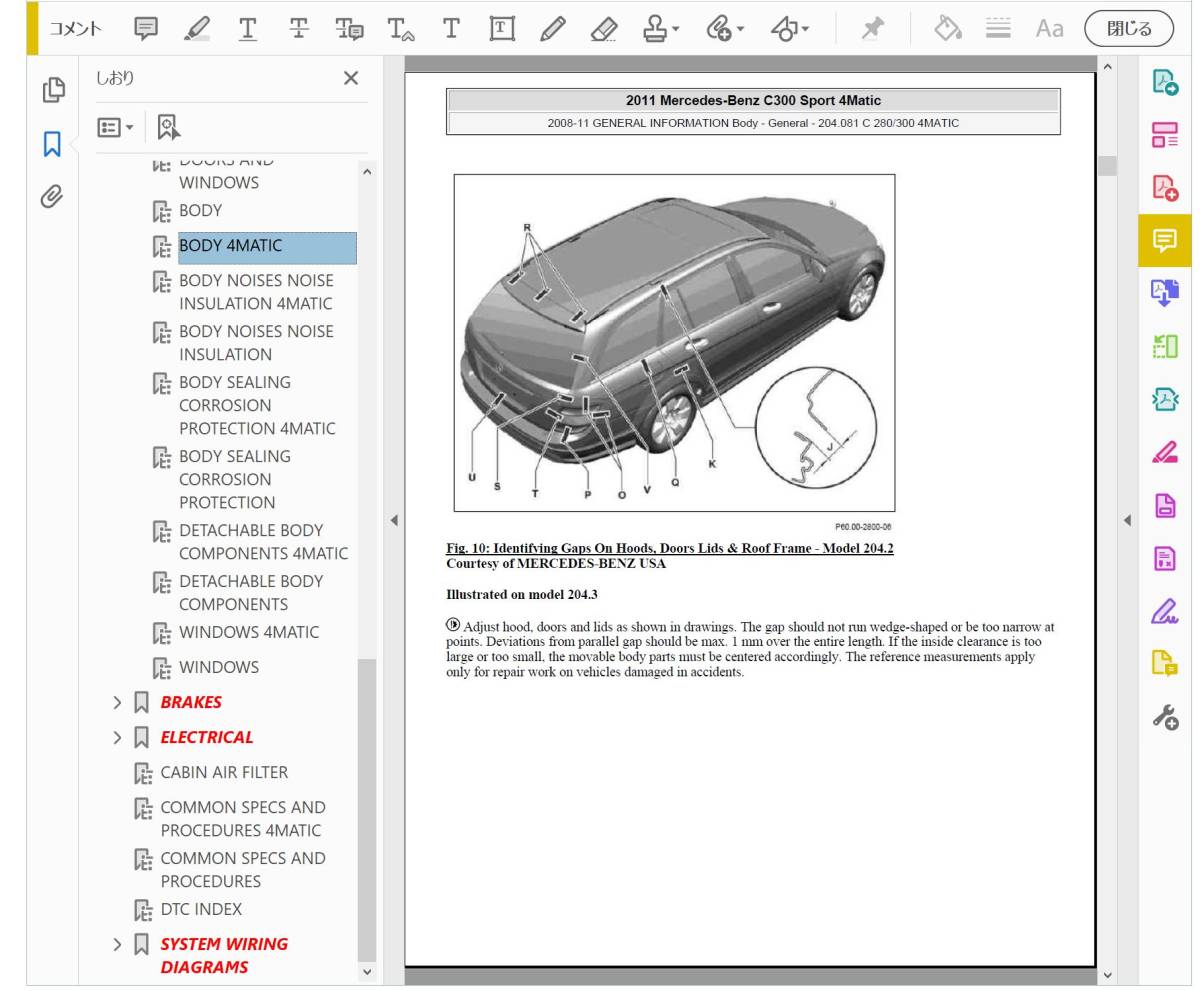The width and height of the screenshot is (1200, 991).
Task: Select the active Comment tool in right pane
Action: click(1165, 241)
